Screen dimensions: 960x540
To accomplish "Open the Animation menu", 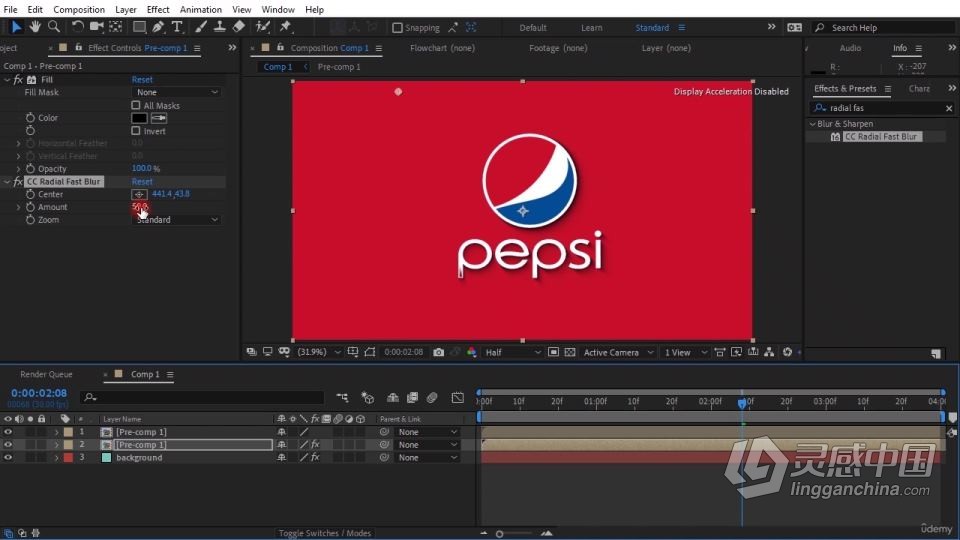I will pyautogui.click(x=201, y=9).
